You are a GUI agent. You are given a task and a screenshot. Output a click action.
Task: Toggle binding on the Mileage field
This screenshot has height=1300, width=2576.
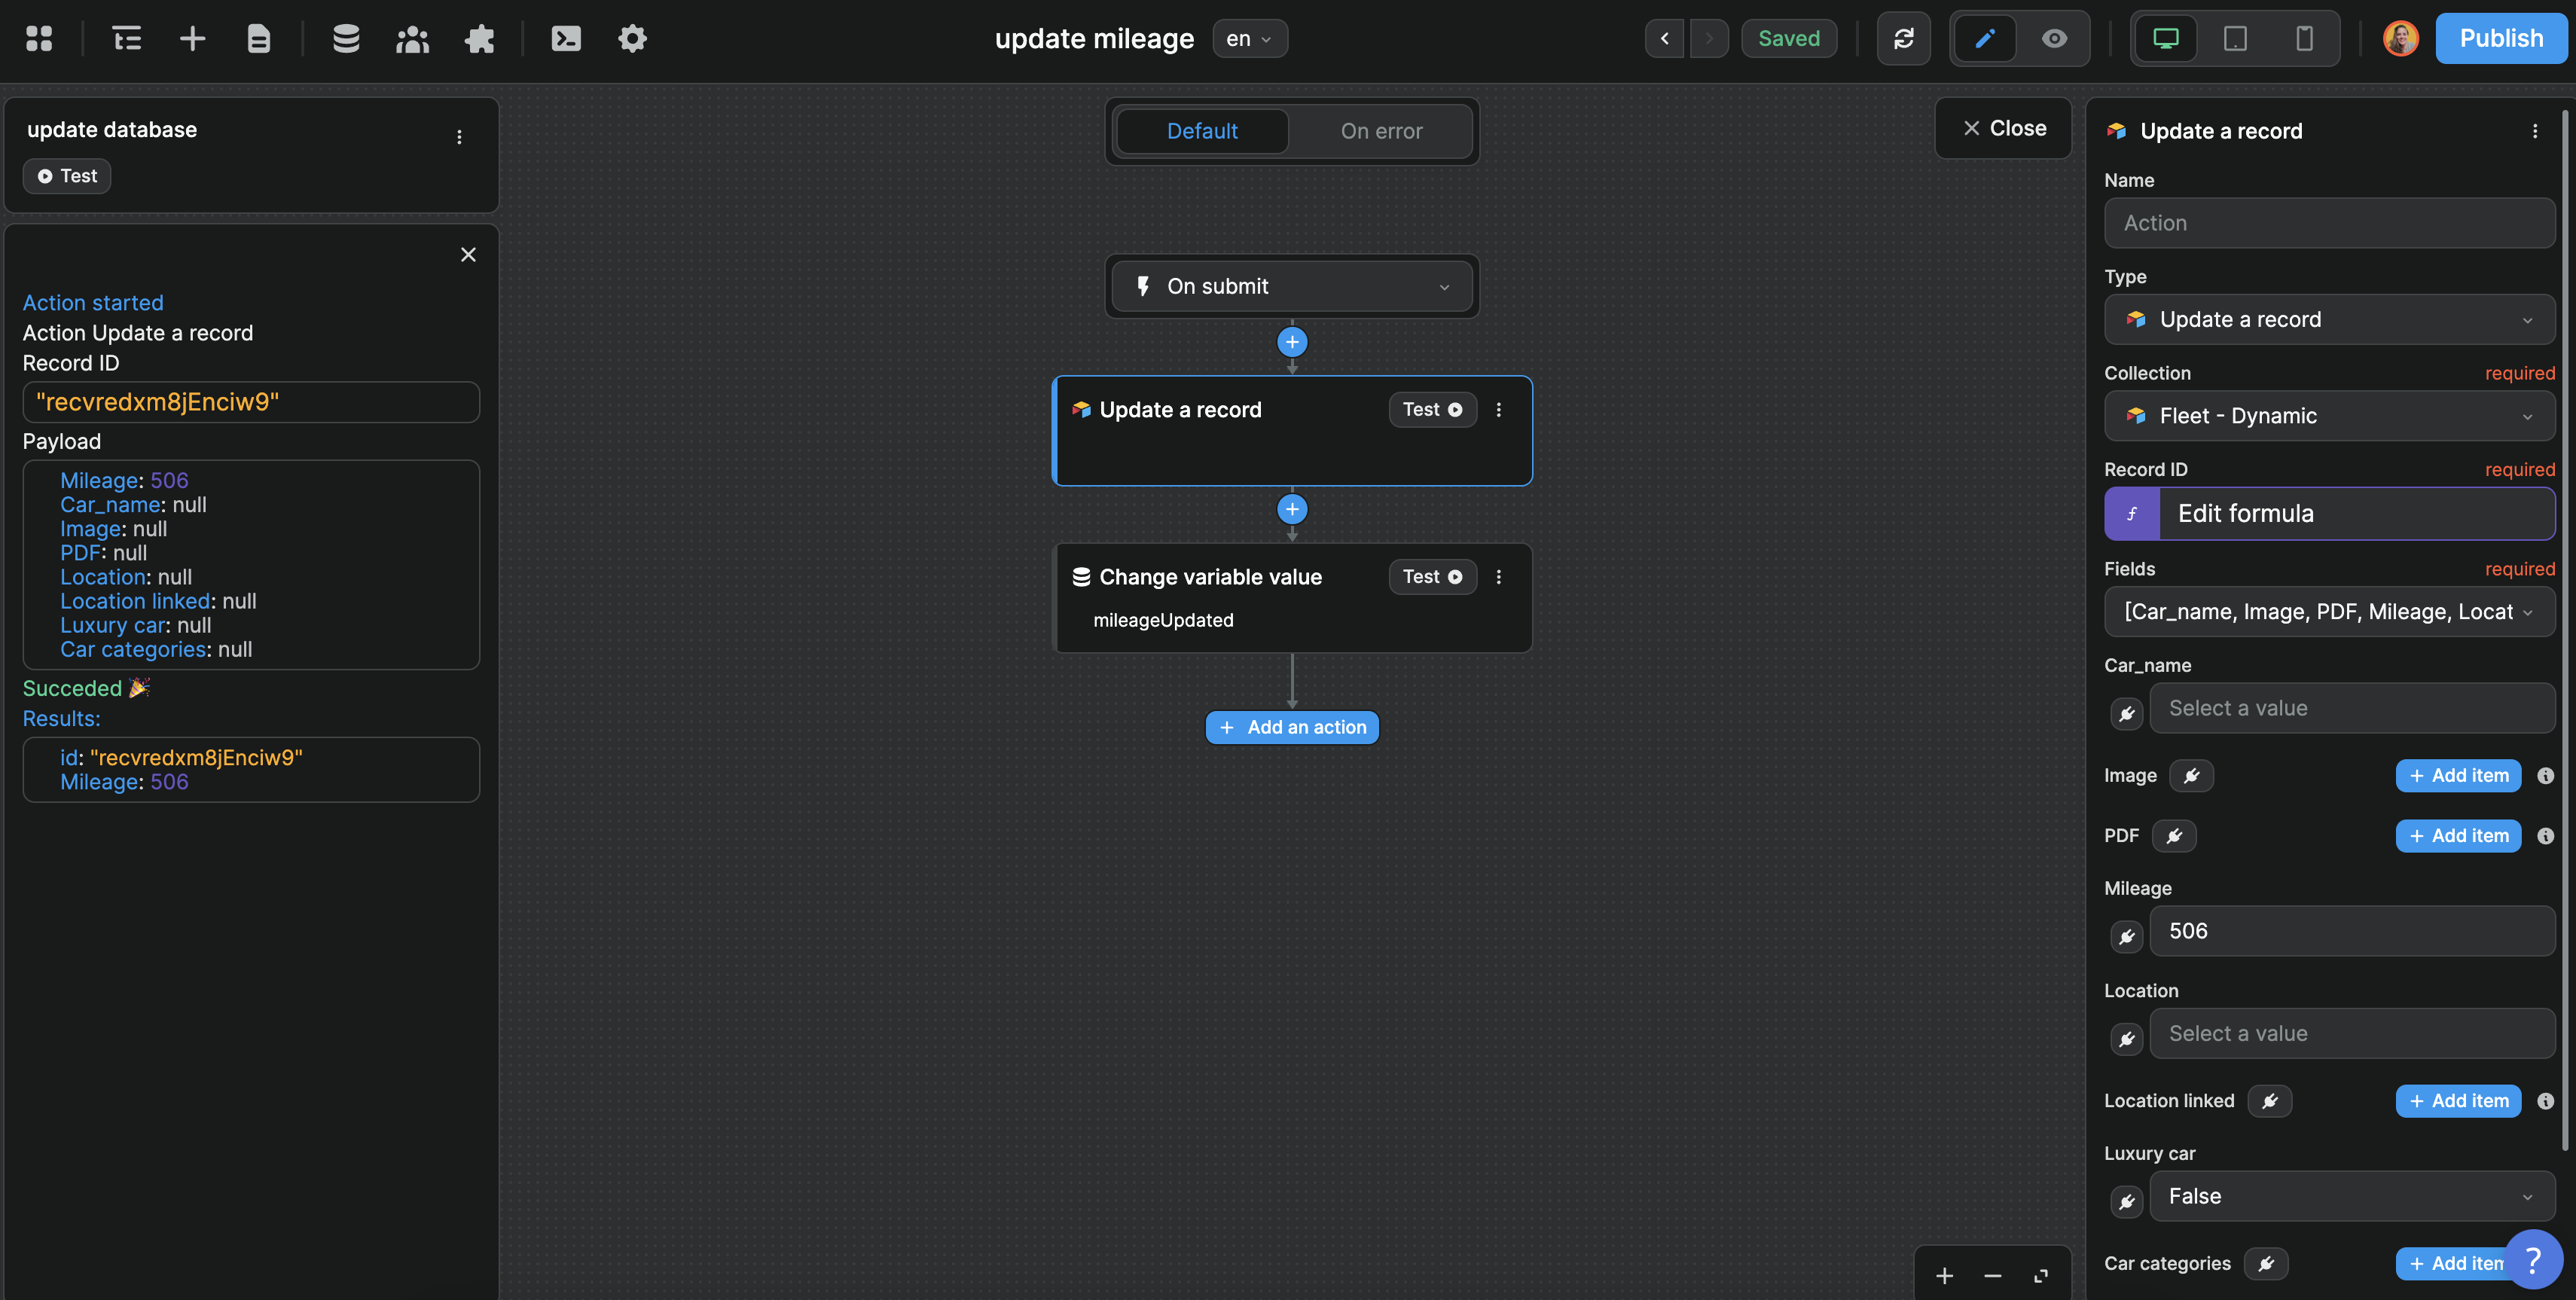pos(2127,937)
